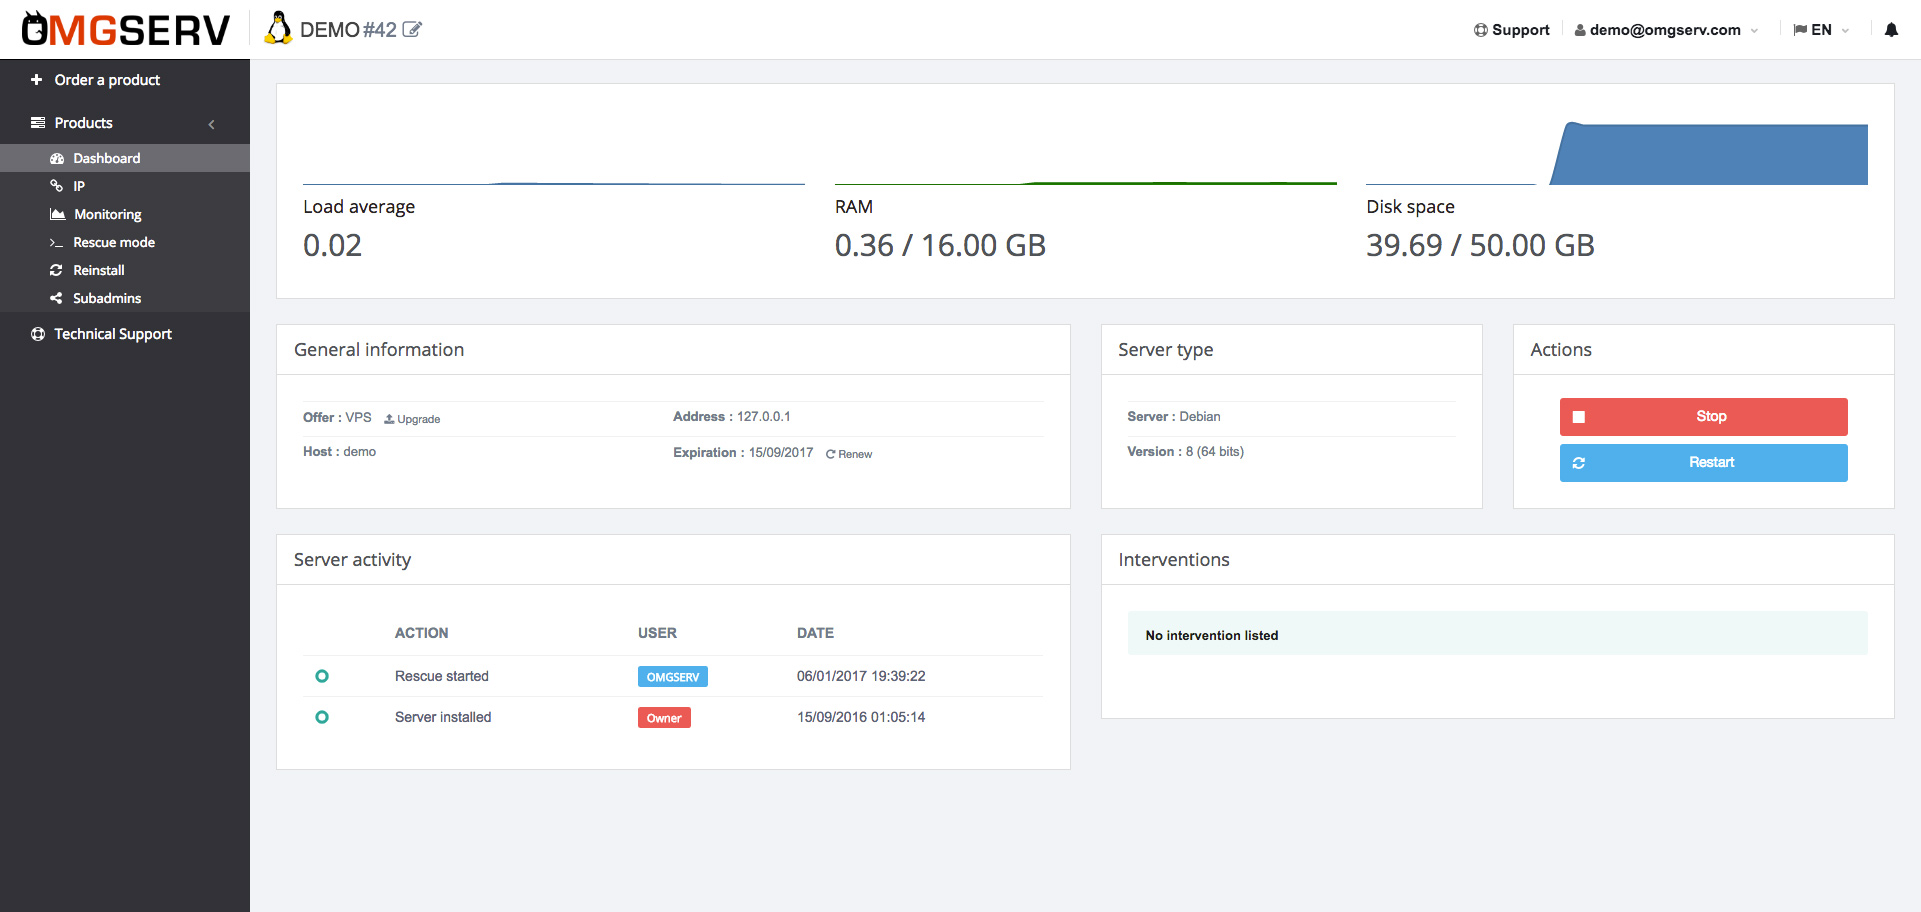Restart the server
This screenshot has width=1921, height=912.
[x=1703, y=463]
